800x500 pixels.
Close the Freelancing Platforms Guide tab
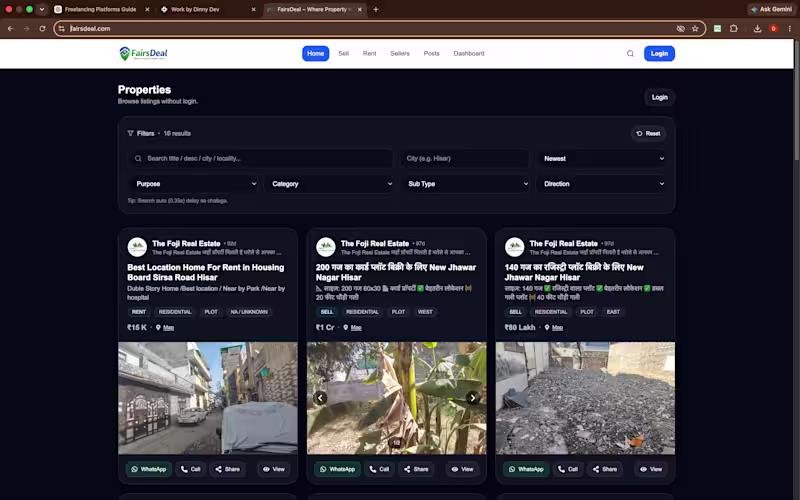tap(147, 9)
